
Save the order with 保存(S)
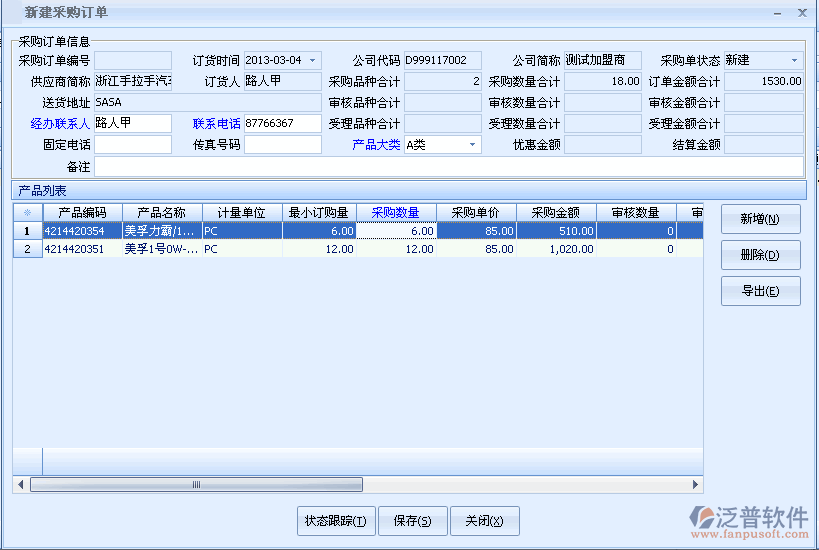pos(412,520)
